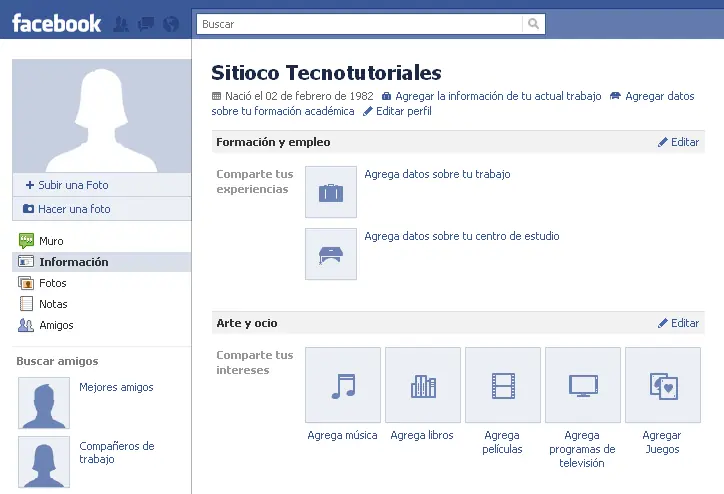Click the pencil icon beside Editar perfil
Viewport: 724px width, 494px height.
coord(368,111)
